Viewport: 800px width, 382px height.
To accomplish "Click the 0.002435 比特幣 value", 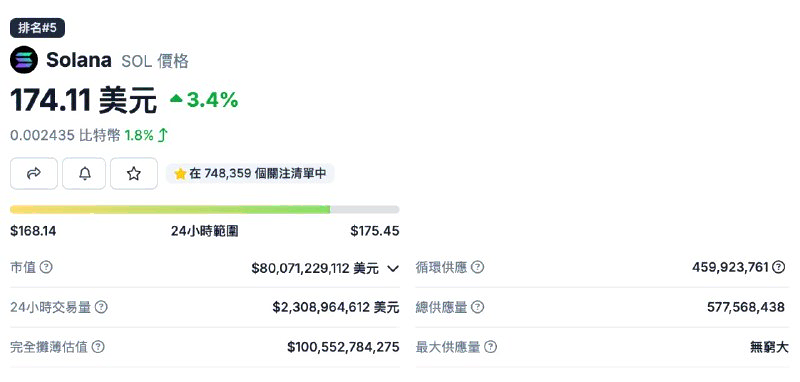I will (65, 135).
